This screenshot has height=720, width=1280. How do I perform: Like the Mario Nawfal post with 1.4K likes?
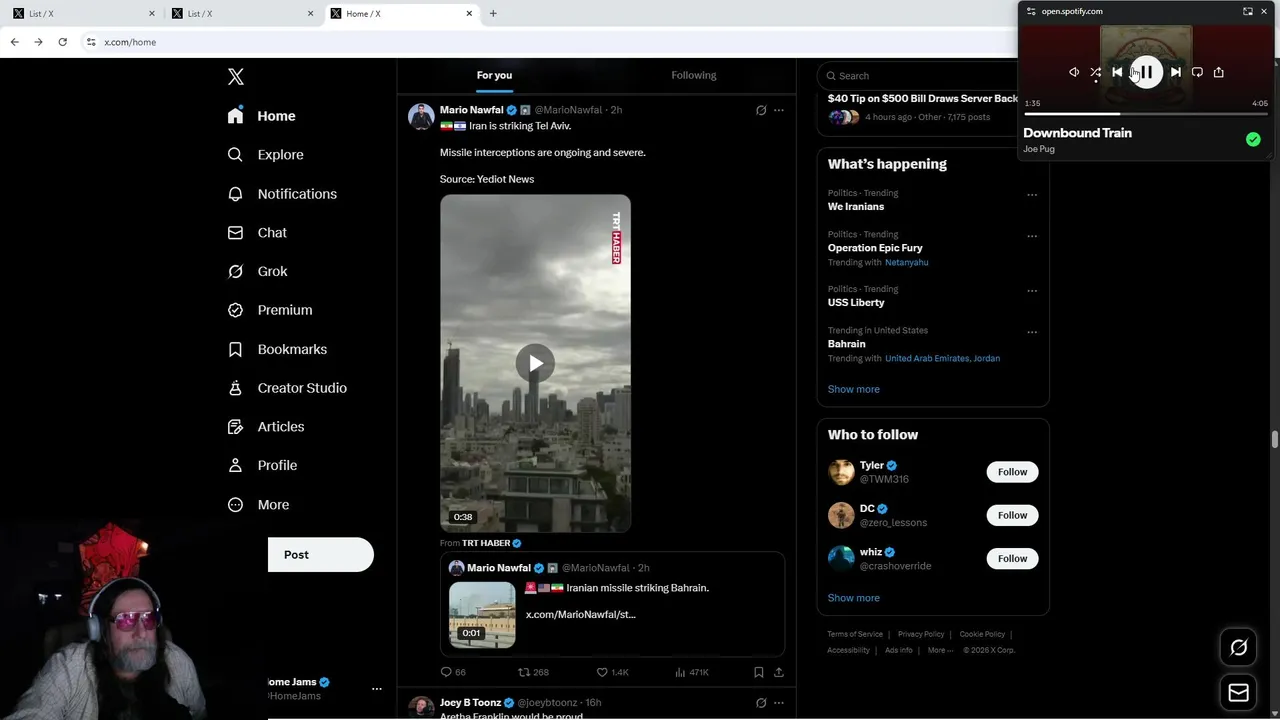[612, 672]
